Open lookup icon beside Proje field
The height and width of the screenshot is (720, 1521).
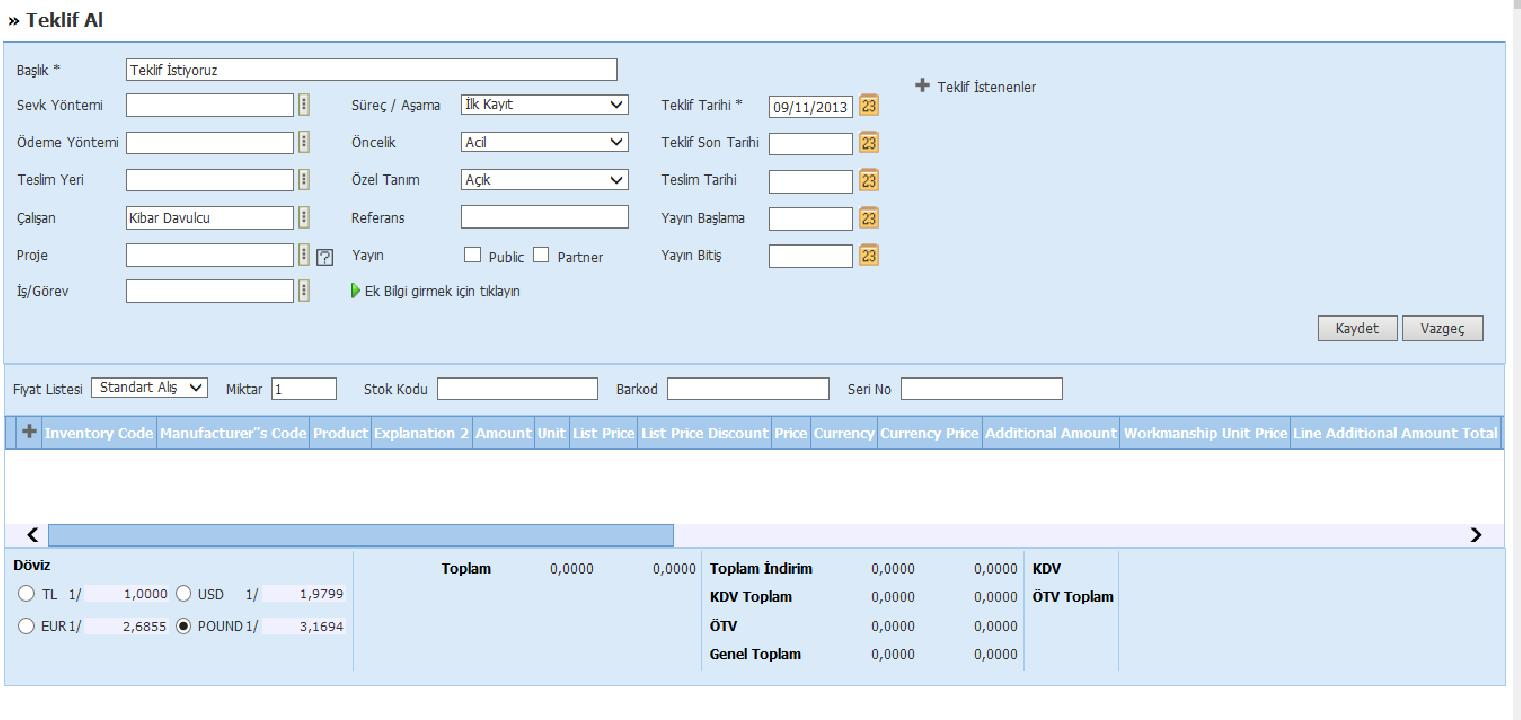coord(304,256)
